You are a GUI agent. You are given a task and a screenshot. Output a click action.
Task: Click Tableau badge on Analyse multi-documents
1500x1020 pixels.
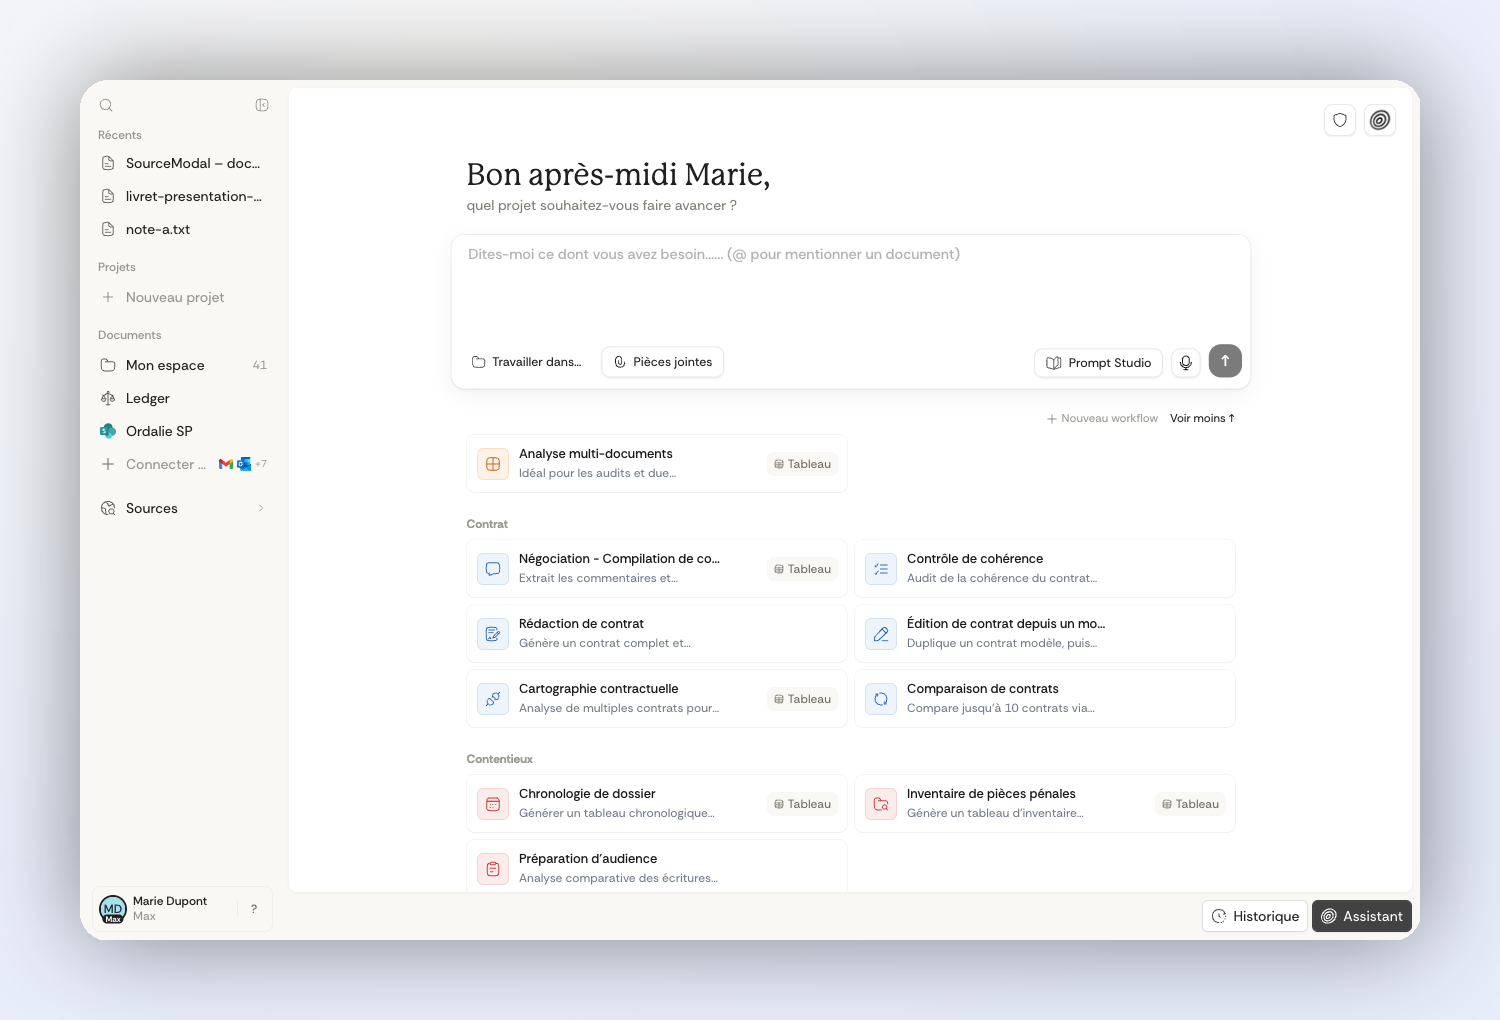(803, 464)
